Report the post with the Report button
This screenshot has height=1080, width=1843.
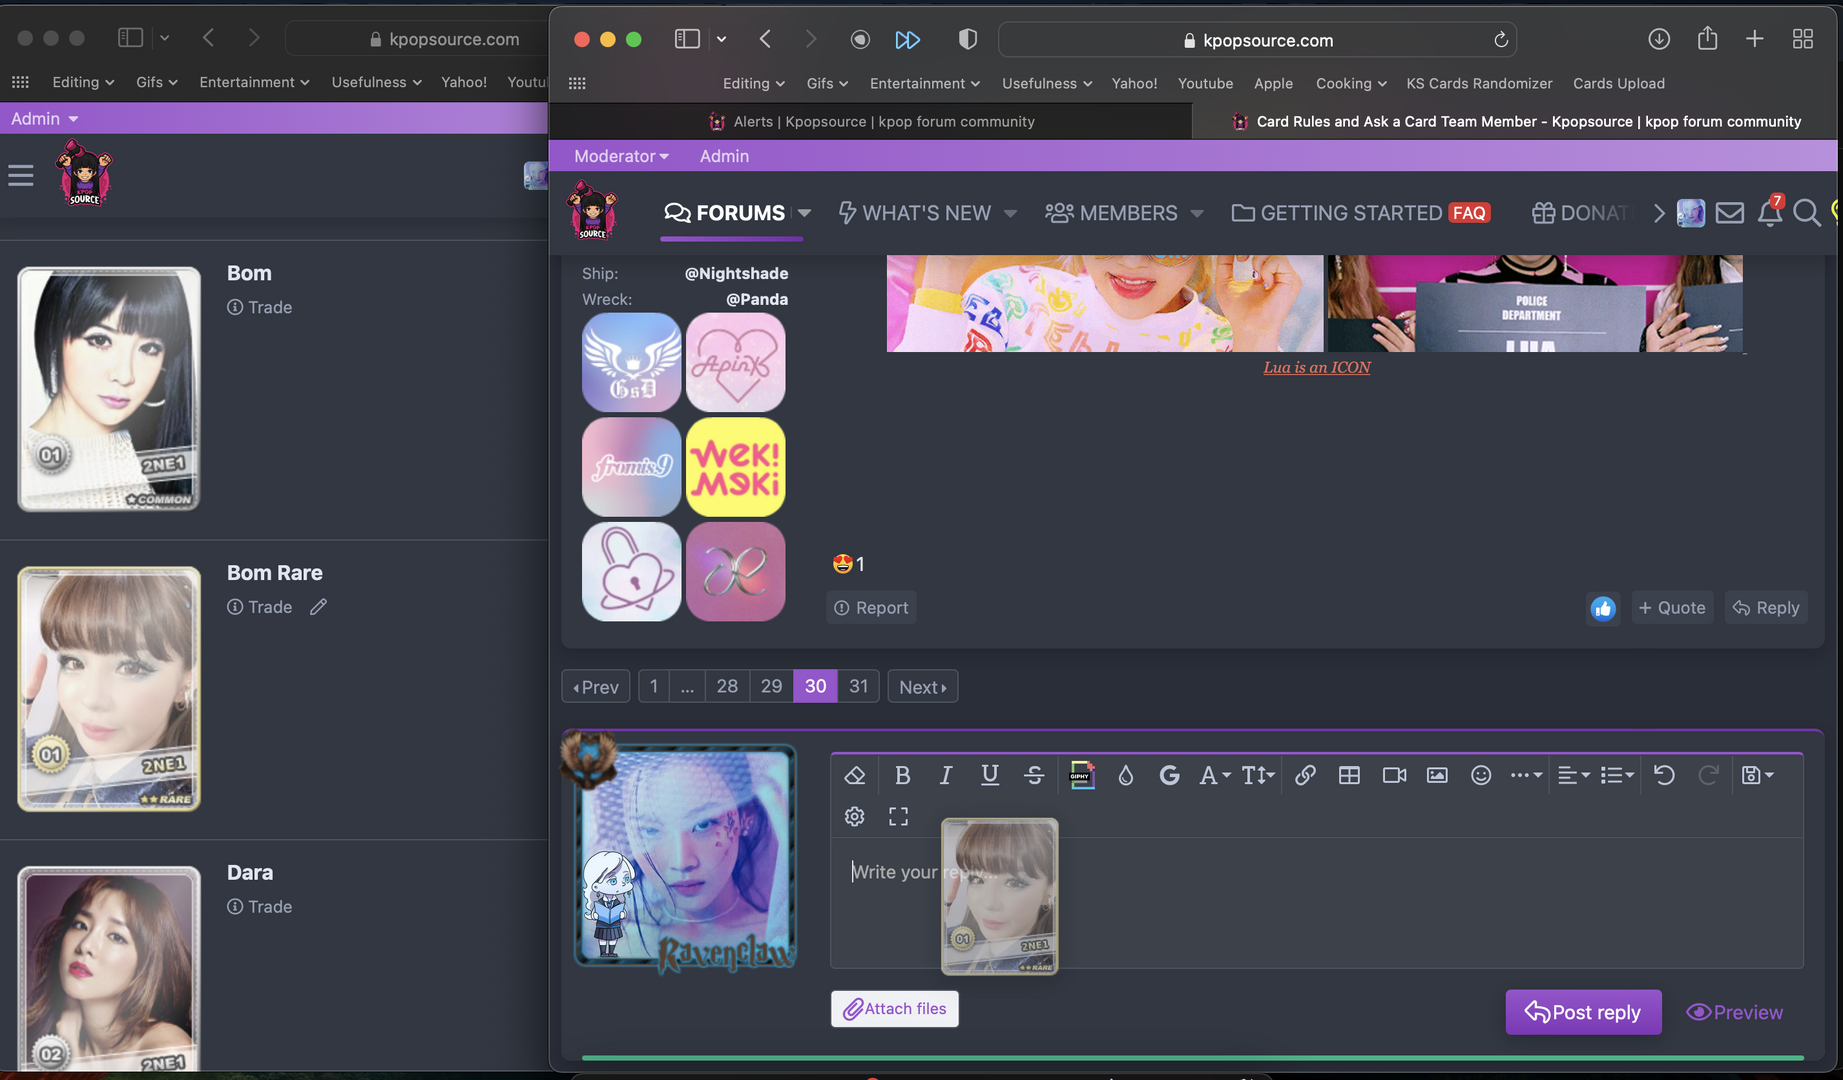871,608
